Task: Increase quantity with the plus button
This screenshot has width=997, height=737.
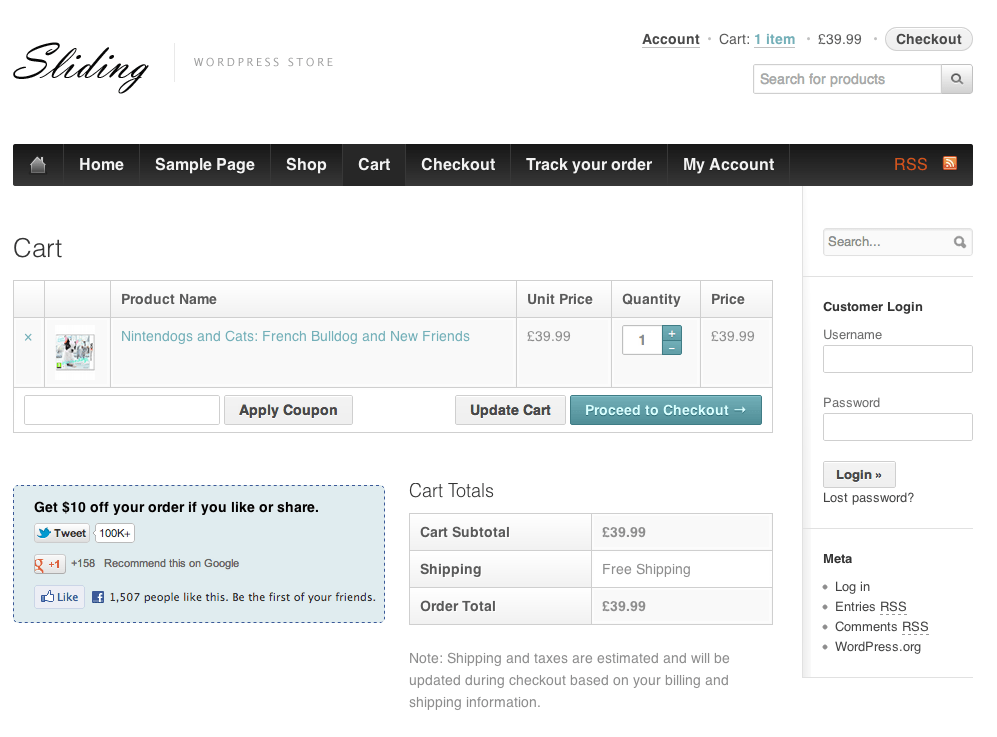Action: 671,333
